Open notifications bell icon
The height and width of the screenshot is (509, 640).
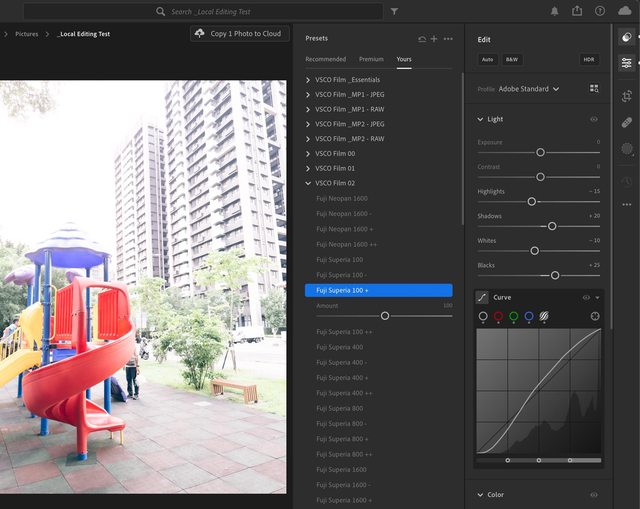click(x=555, y=11)
